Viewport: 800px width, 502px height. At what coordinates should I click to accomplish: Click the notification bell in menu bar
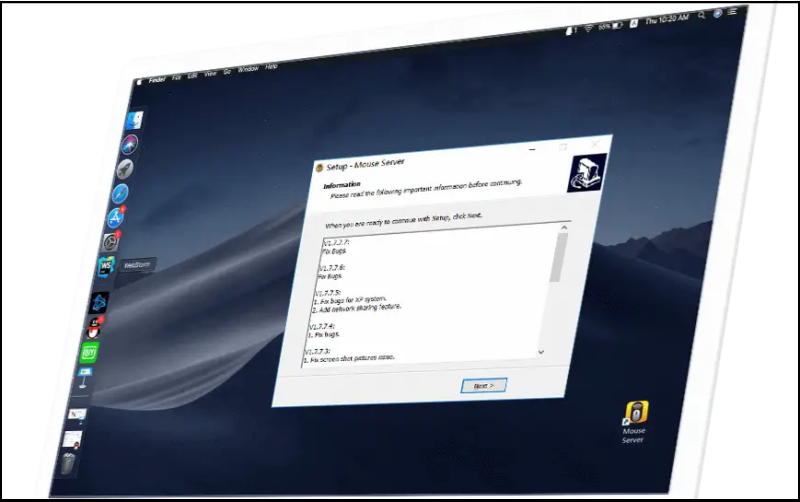coord(570,31)
